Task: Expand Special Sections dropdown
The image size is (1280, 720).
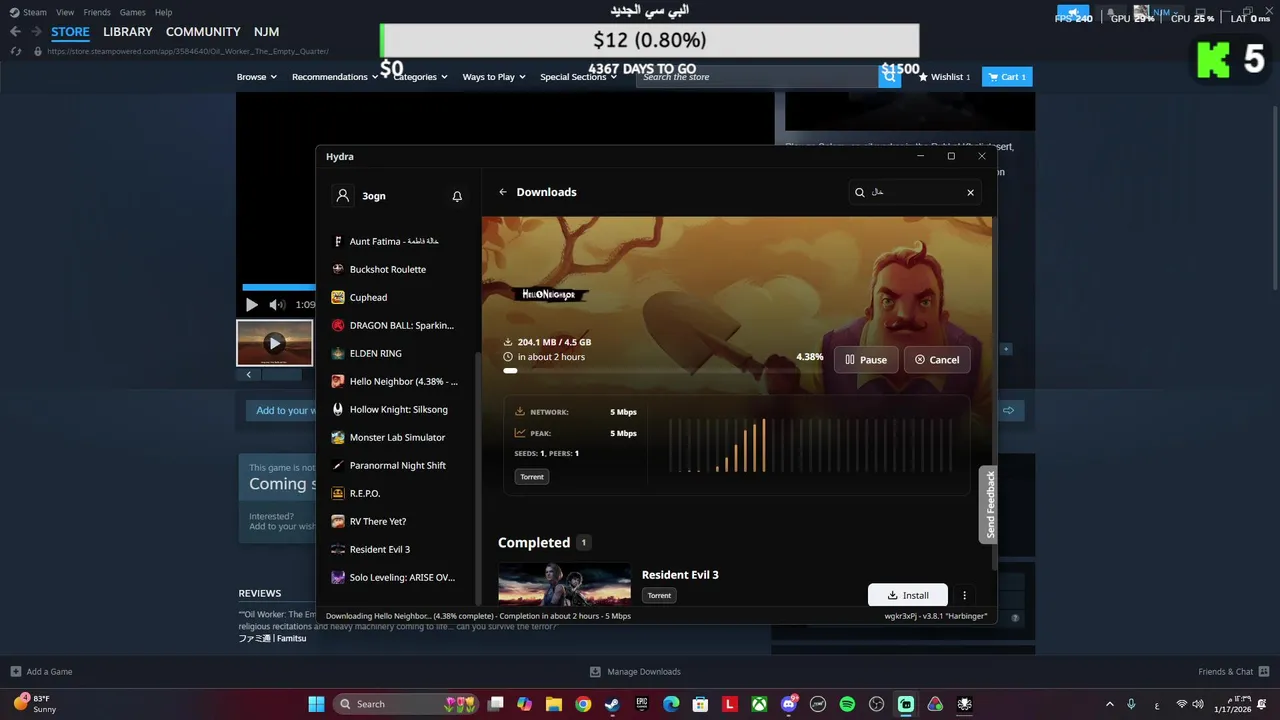Action: point(578,77)
